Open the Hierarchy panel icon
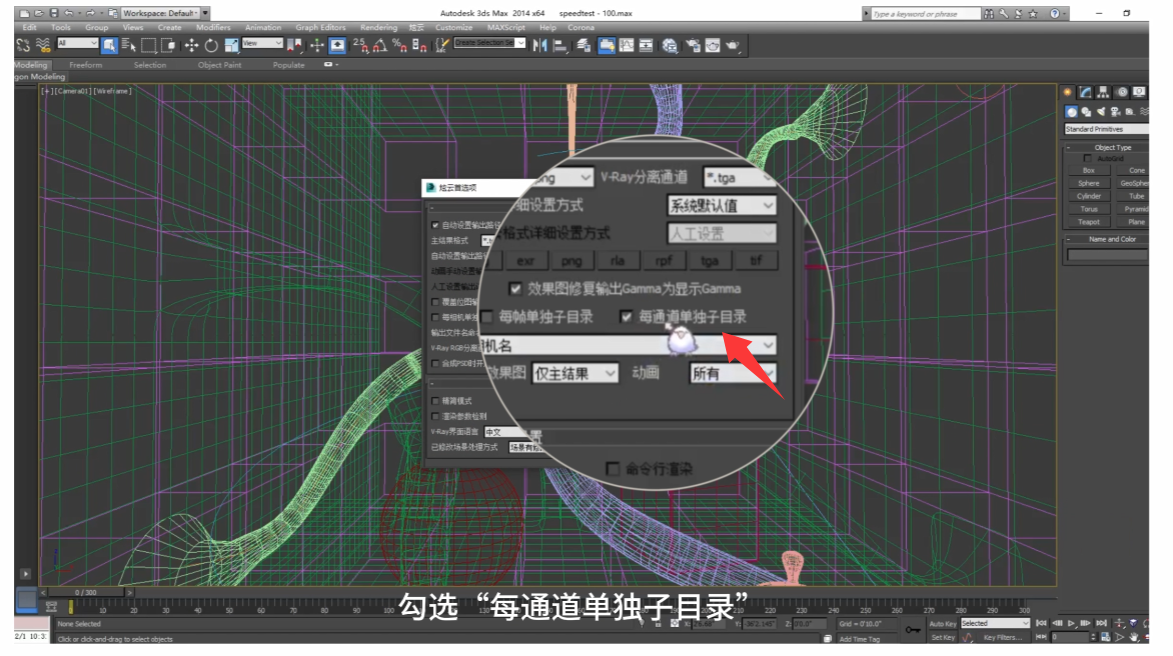This screenshot has width=1173, height=656. 1104,92
